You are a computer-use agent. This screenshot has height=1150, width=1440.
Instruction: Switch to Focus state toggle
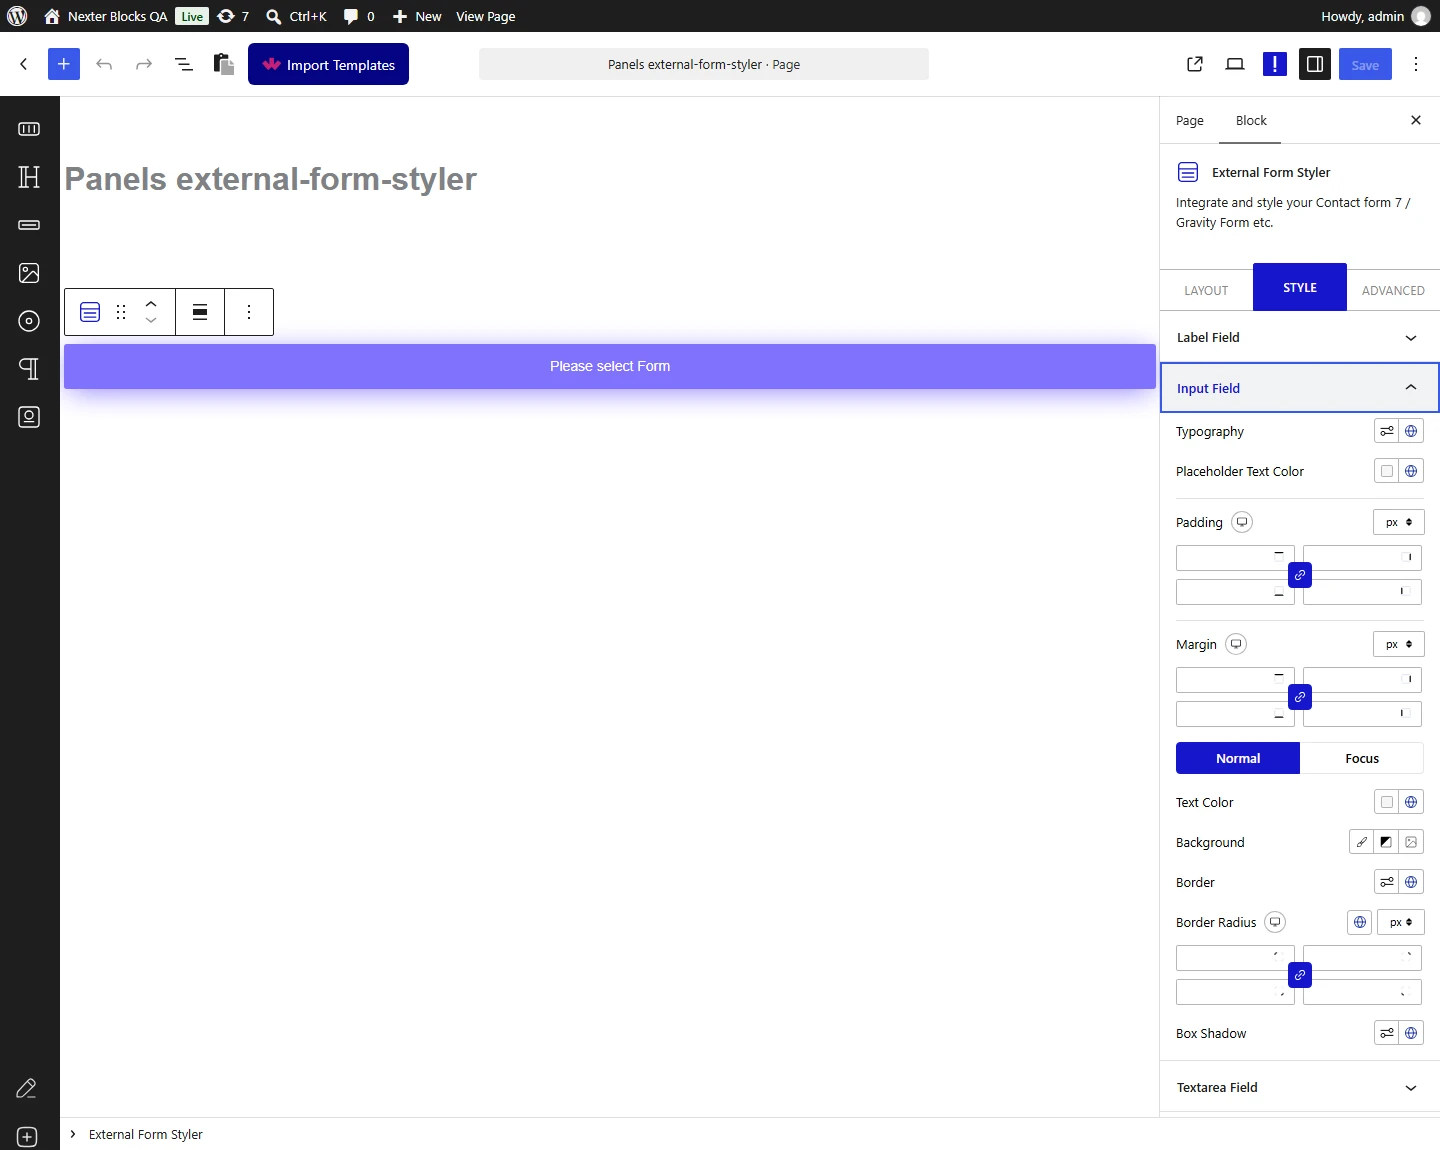point(1362,758)
